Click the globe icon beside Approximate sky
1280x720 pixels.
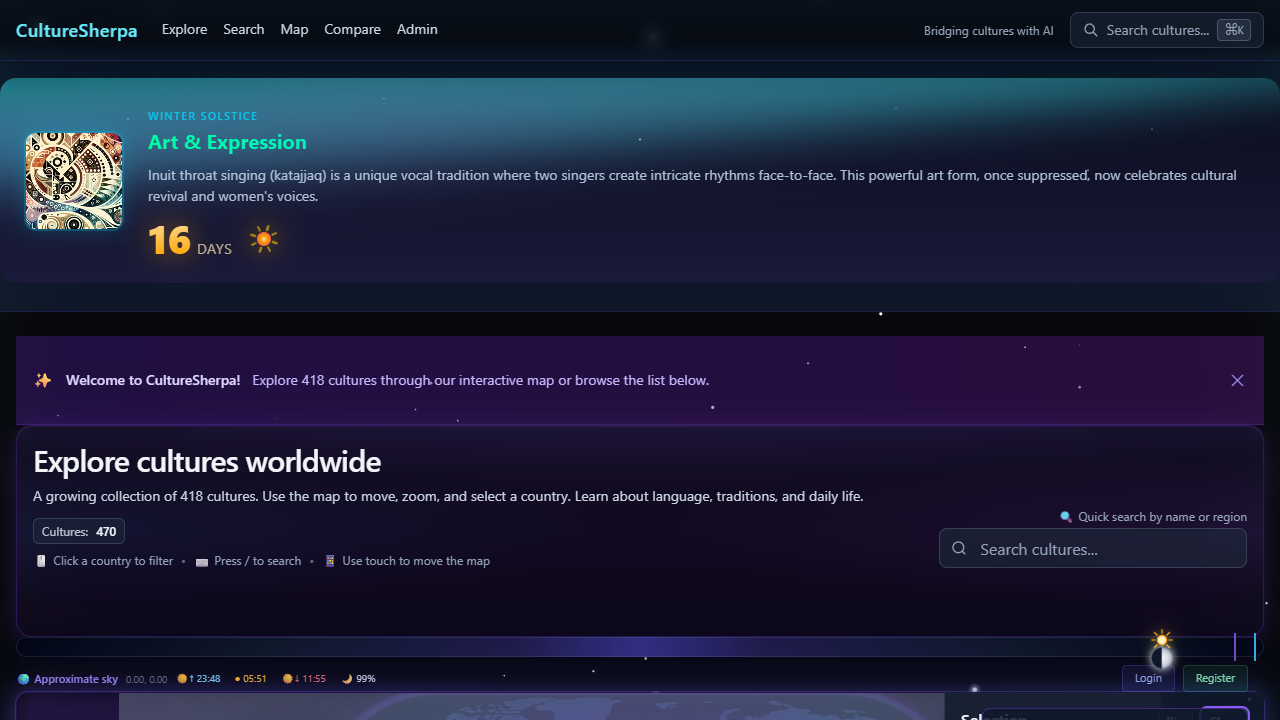24,679
